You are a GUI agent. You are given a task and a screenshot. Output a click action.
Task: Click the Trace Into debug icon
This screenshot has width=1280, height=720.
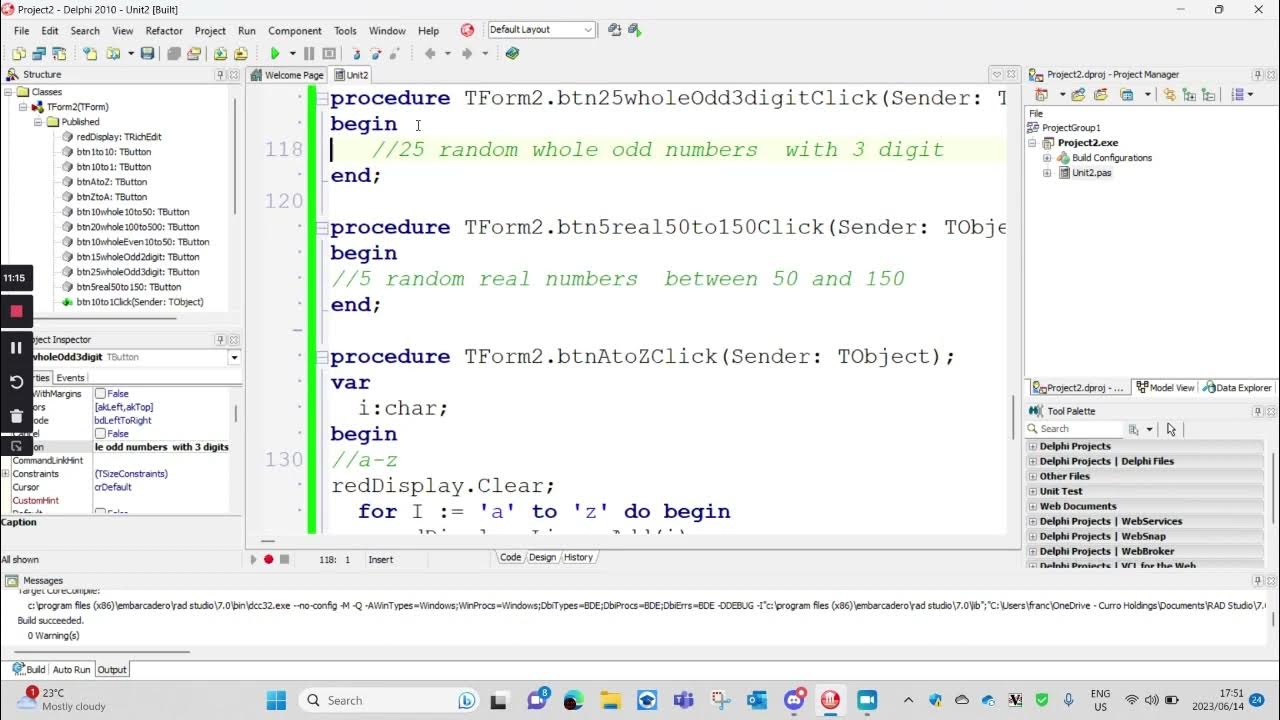pyautogui.click(x=357, y=54)
